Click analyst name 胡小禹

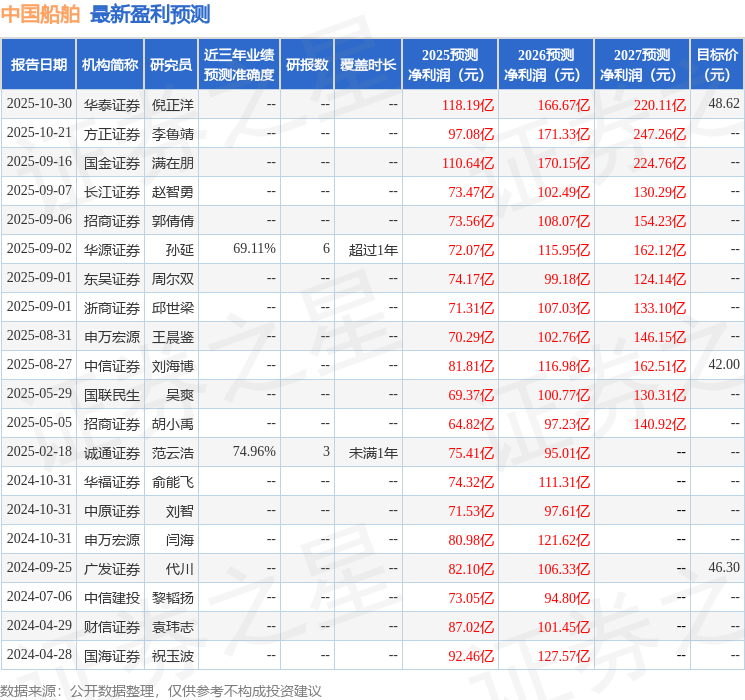172,424
